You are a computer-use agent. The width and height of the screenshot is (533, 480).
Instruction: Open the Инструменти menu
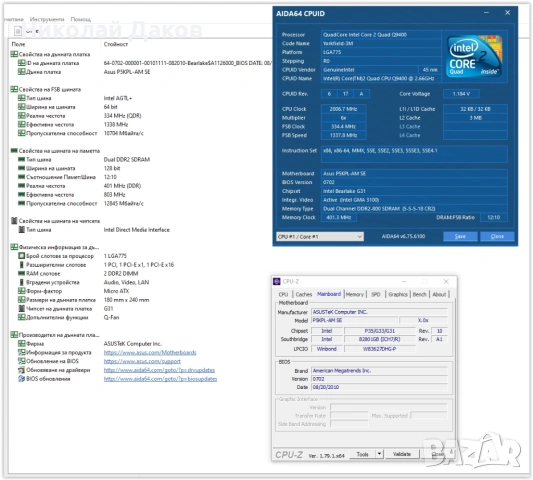point(47,19)
